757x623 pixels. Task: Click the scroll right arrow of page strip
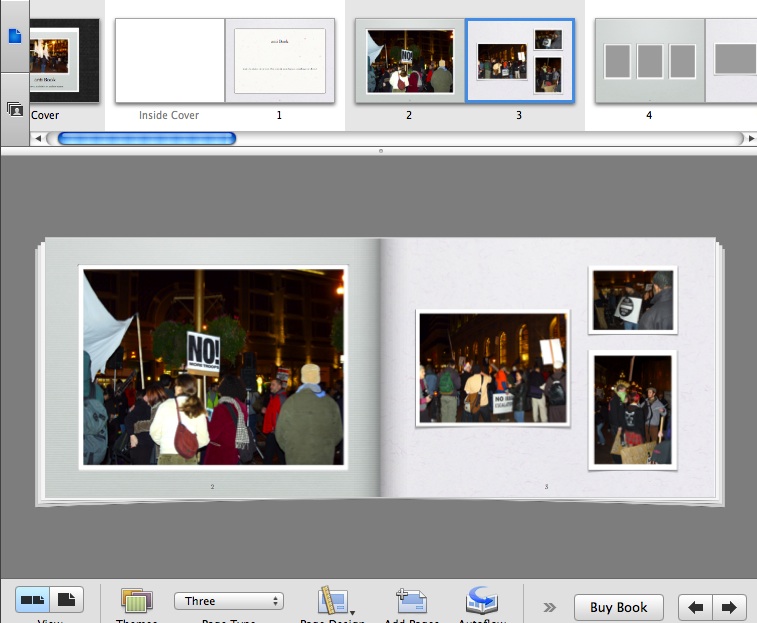(751, 139)
